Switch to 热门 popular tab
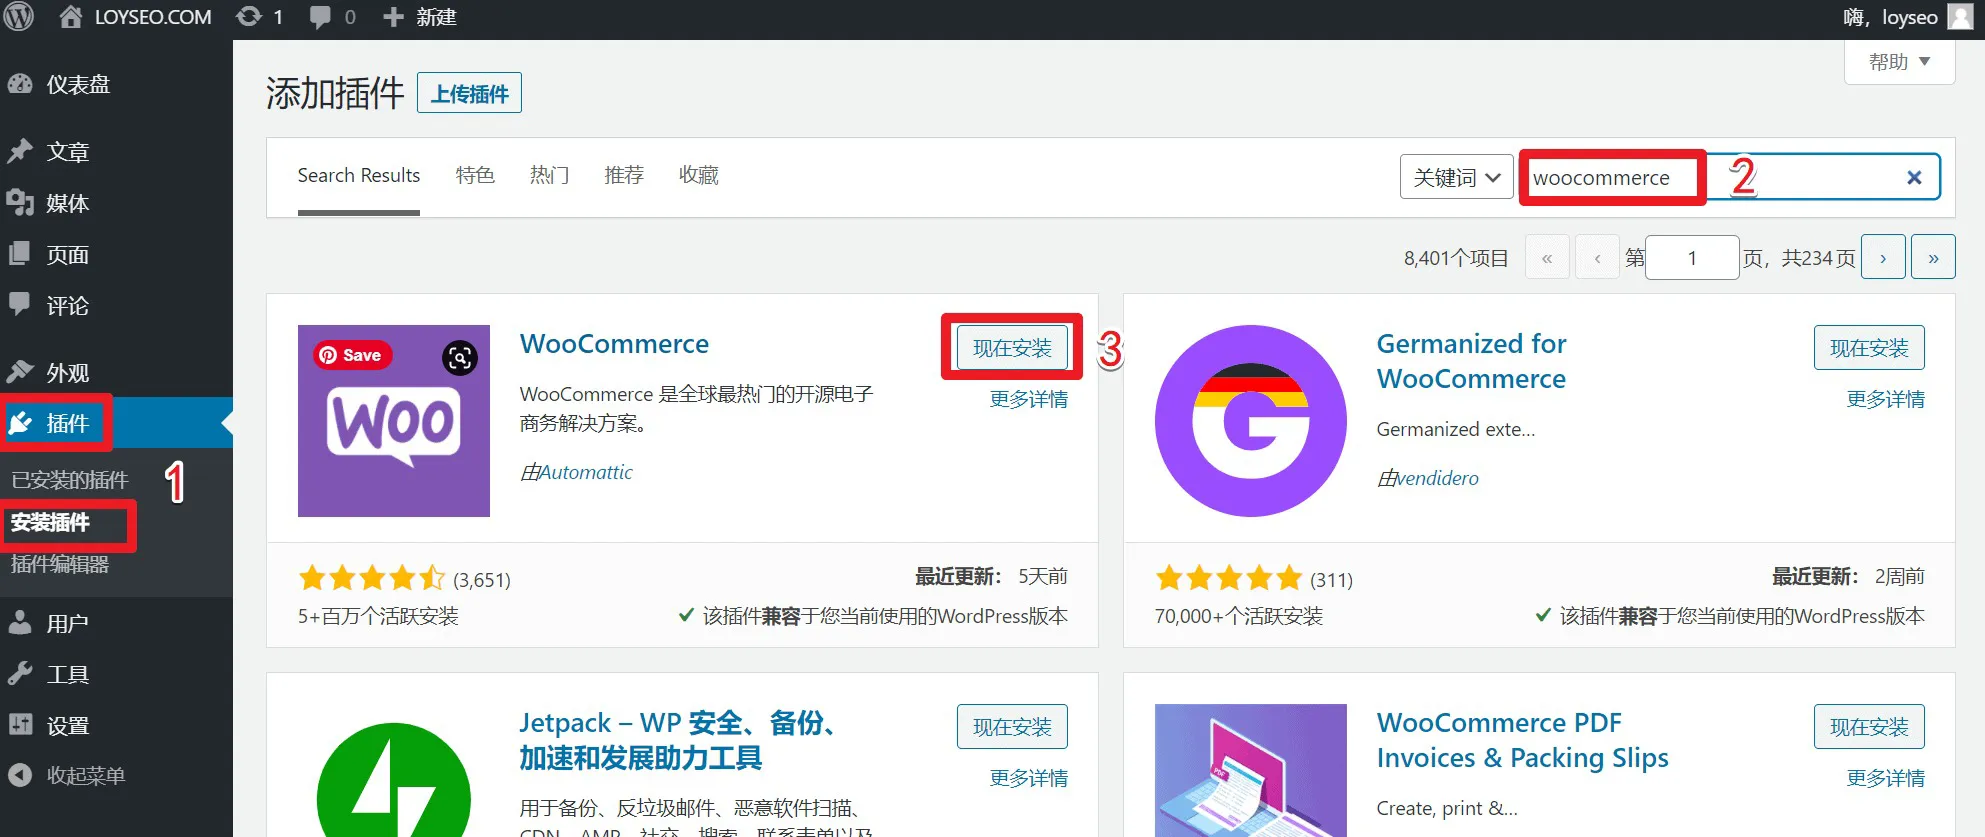The width and height of the screenshot is (1985, 837). click(549, 176)
